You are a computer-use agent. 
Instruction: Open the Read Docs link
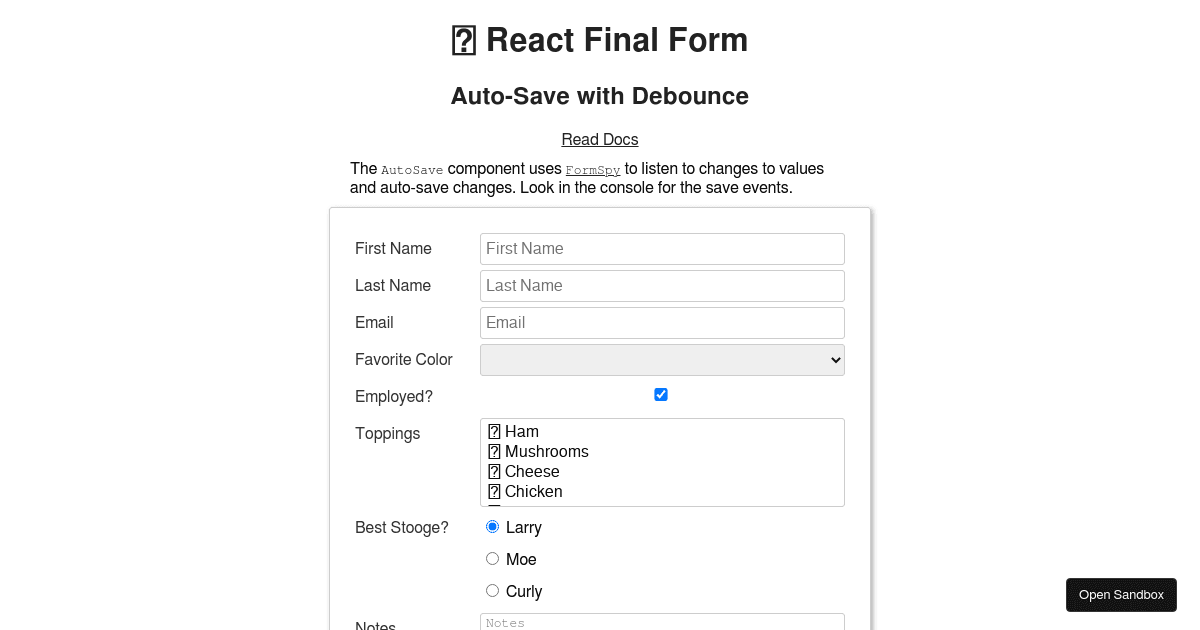coord(599,139)
